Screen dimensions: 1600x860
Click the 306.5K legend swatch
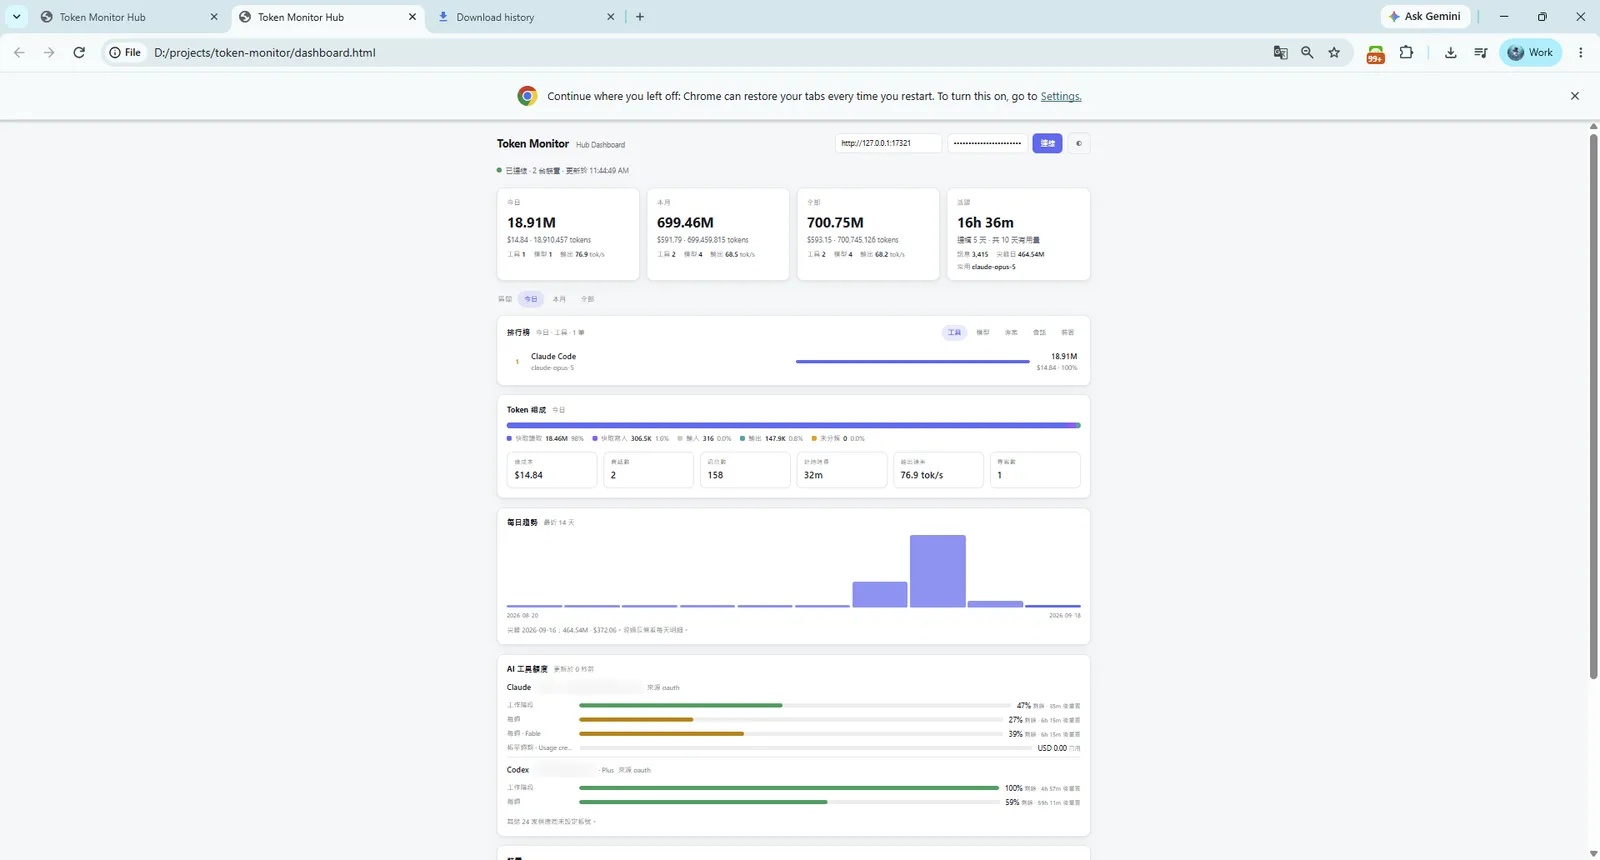(595, 438)
